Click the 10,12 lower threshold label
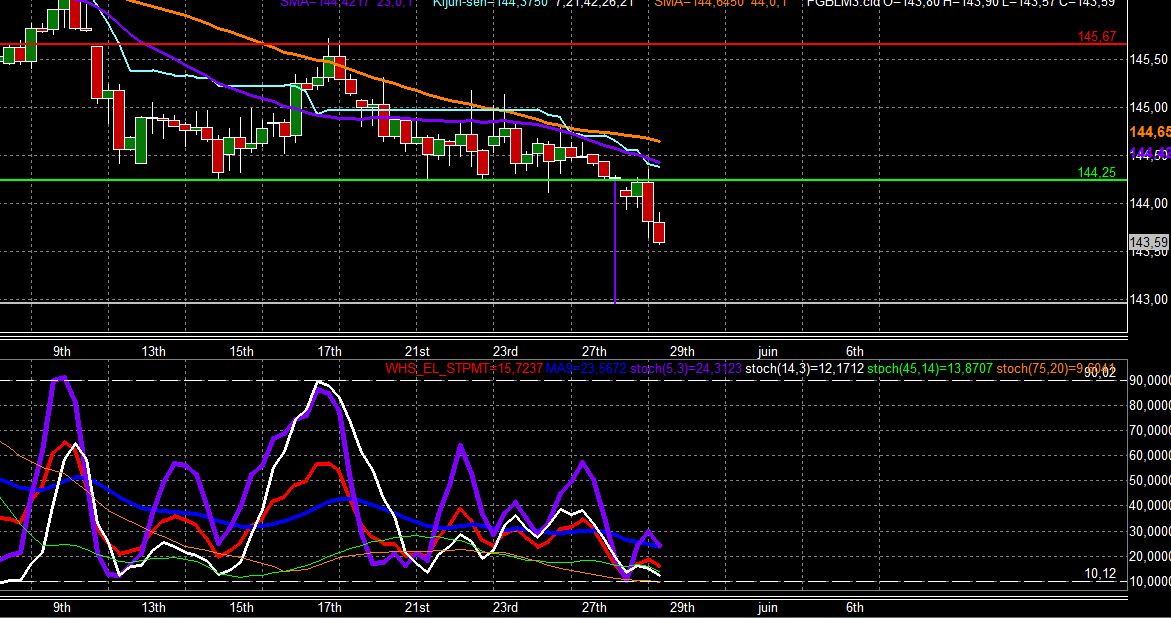 [1100, 573]
